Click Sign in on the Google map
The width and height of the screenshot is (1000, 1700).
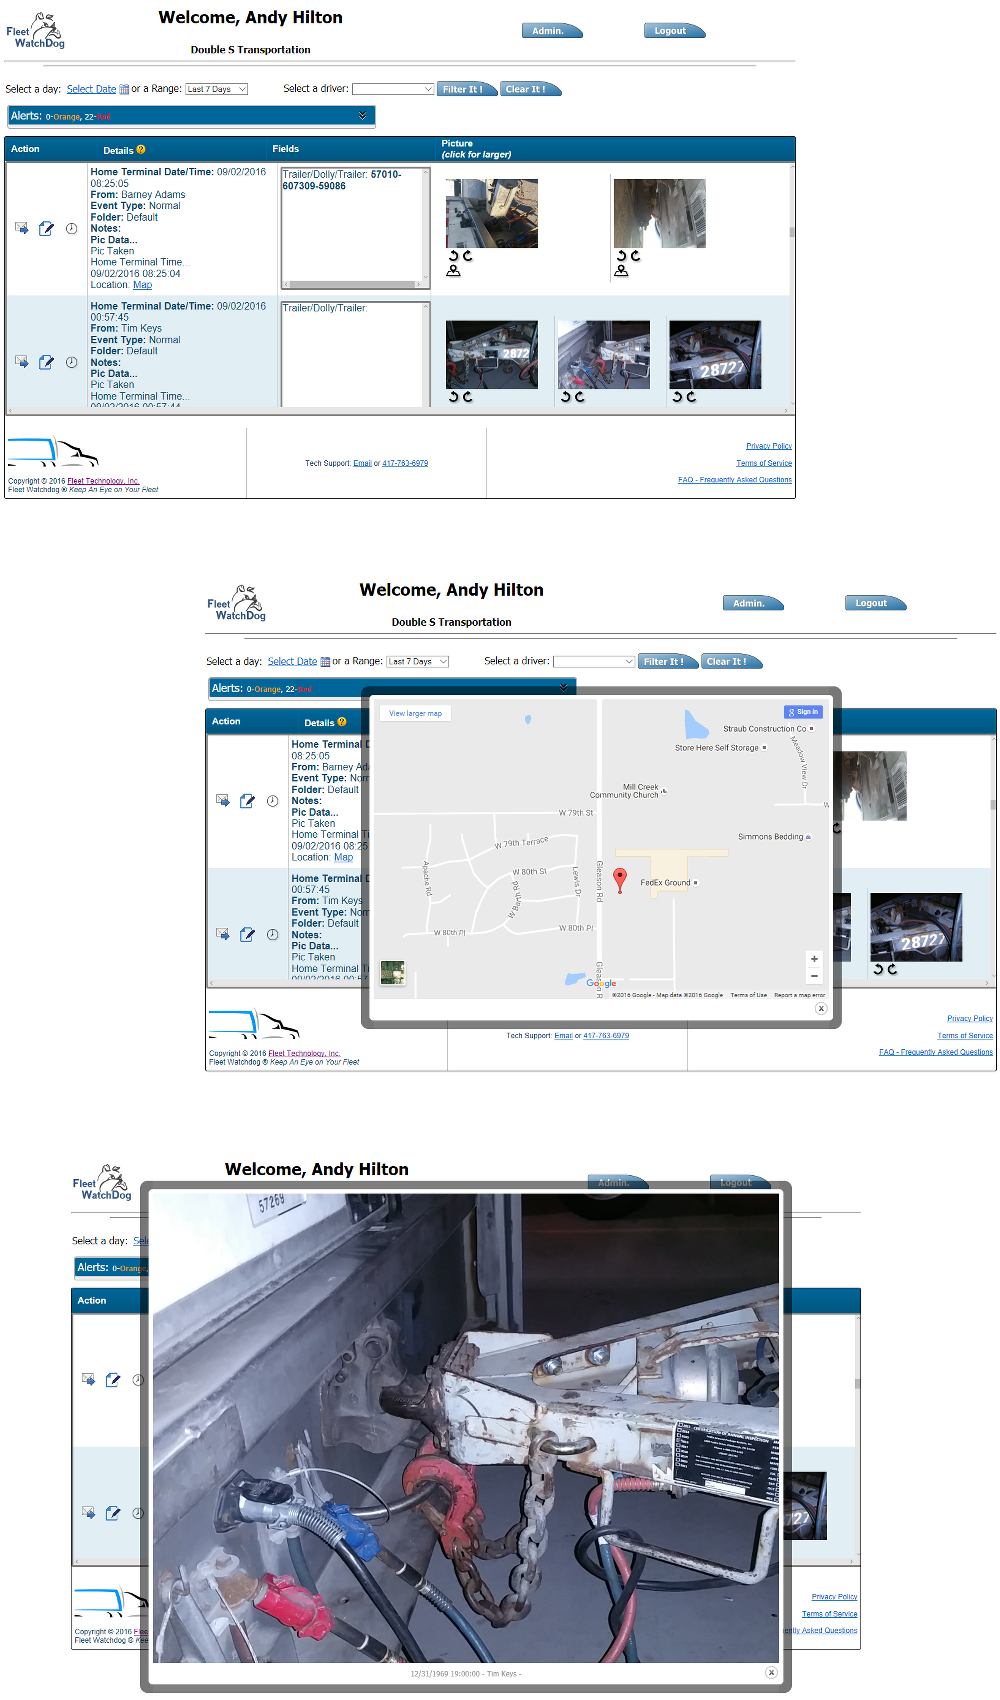tap(803, 712)
